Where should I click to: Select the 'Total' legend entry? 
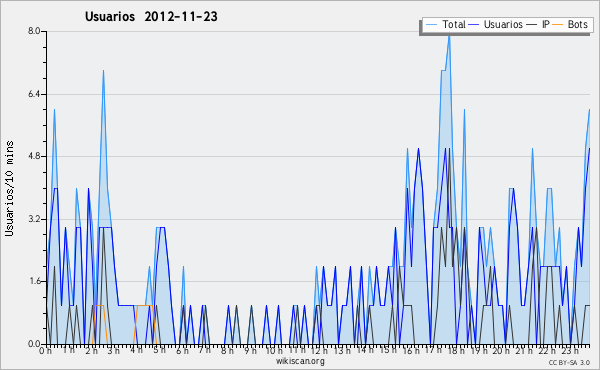[x=446, y=24]
